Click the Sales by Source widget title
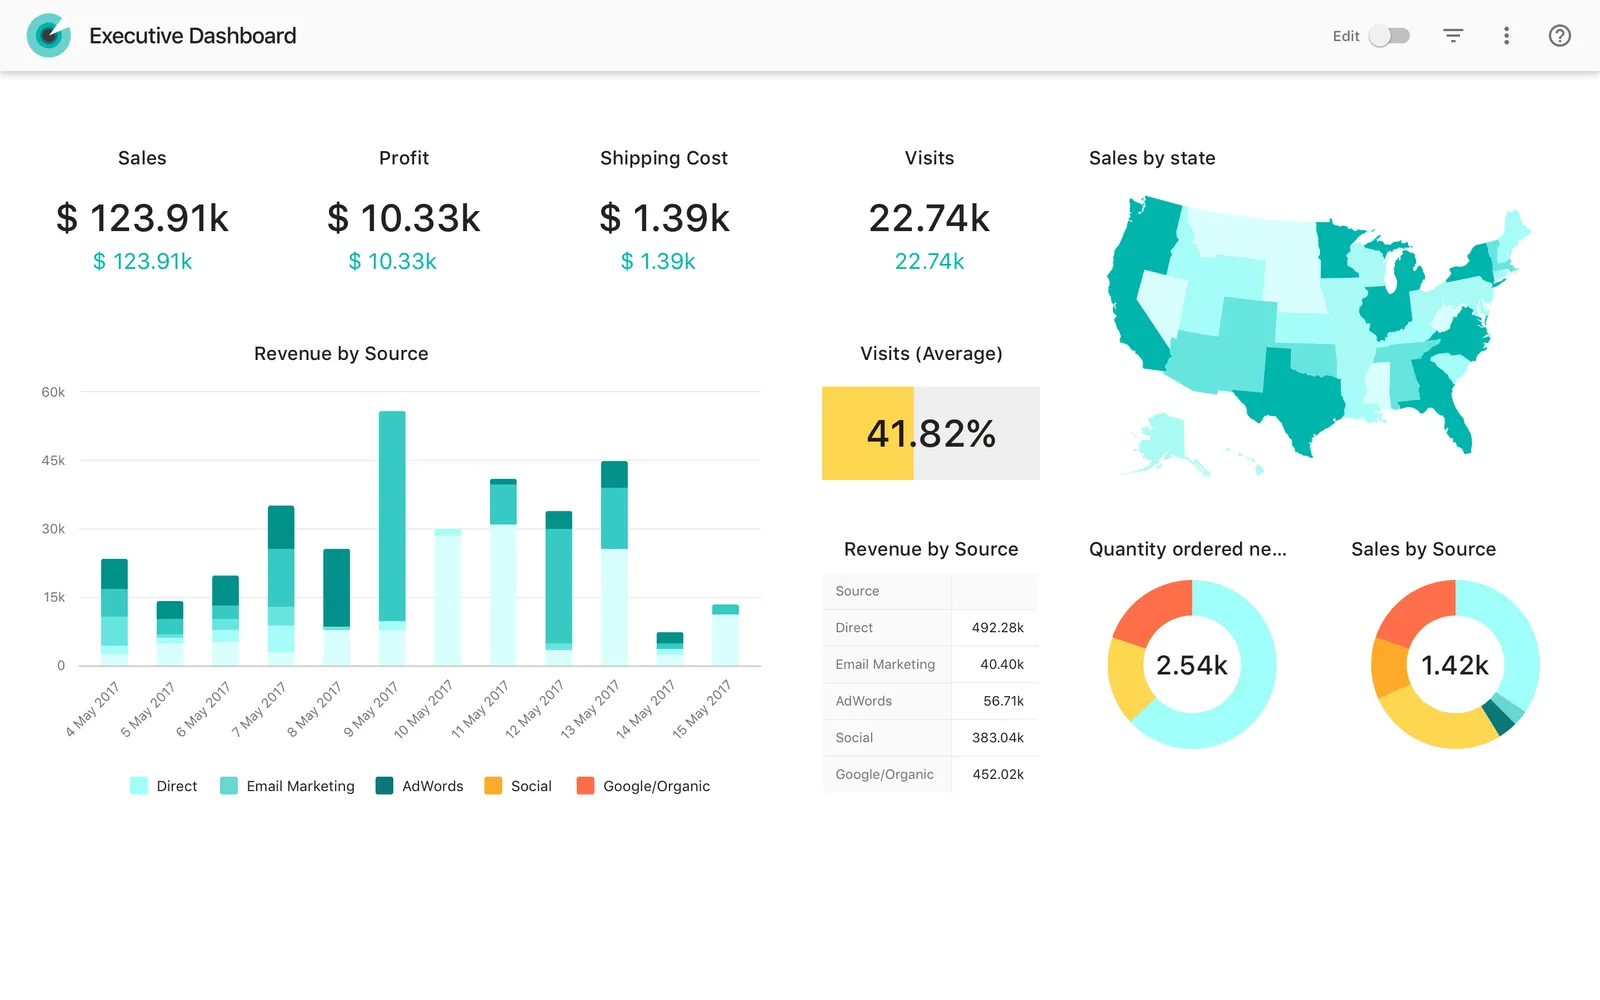The width and height of the screenshot is (1600, 1000). point(1423,549)
